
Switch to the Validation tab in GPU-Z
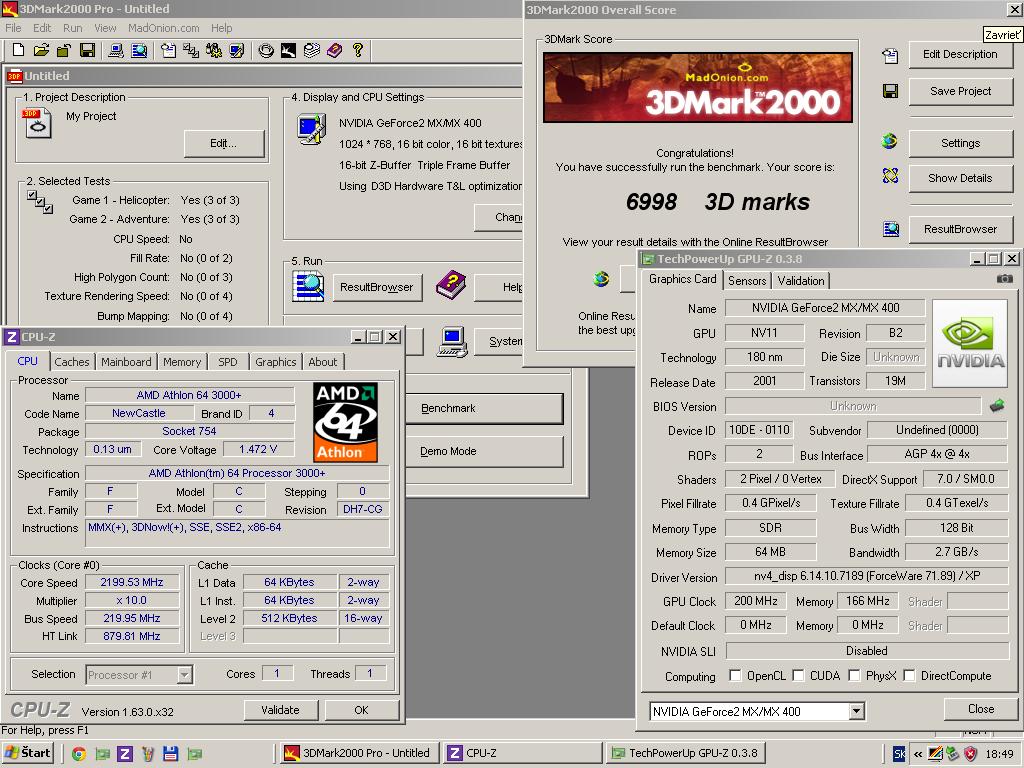(800, 281)
